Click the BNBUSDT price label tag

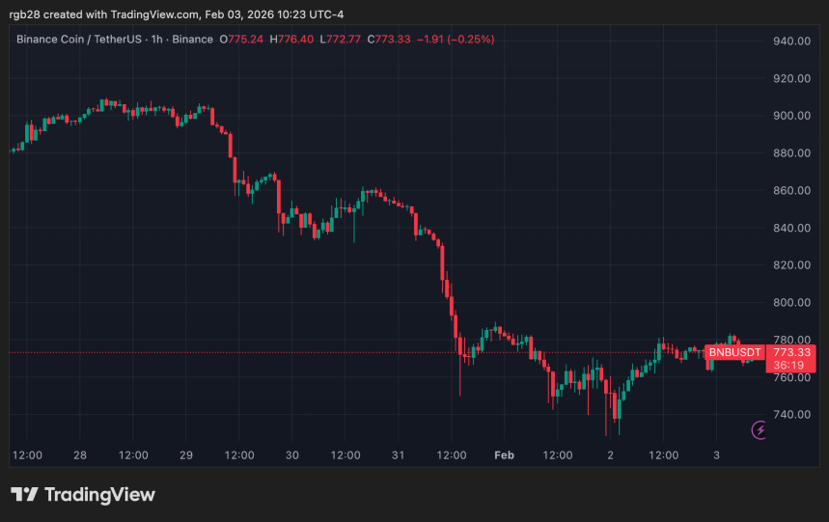click(734, 352)
